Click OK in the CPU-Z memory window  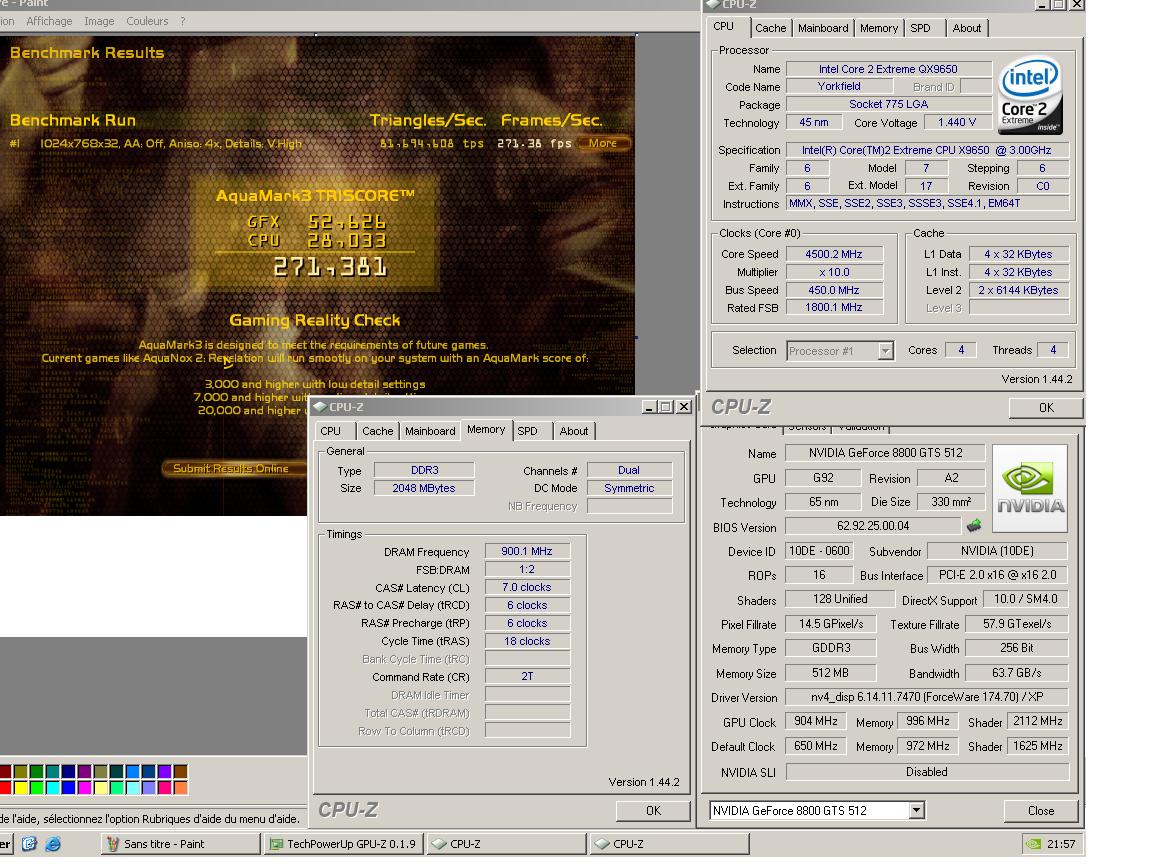pos(653,810)
